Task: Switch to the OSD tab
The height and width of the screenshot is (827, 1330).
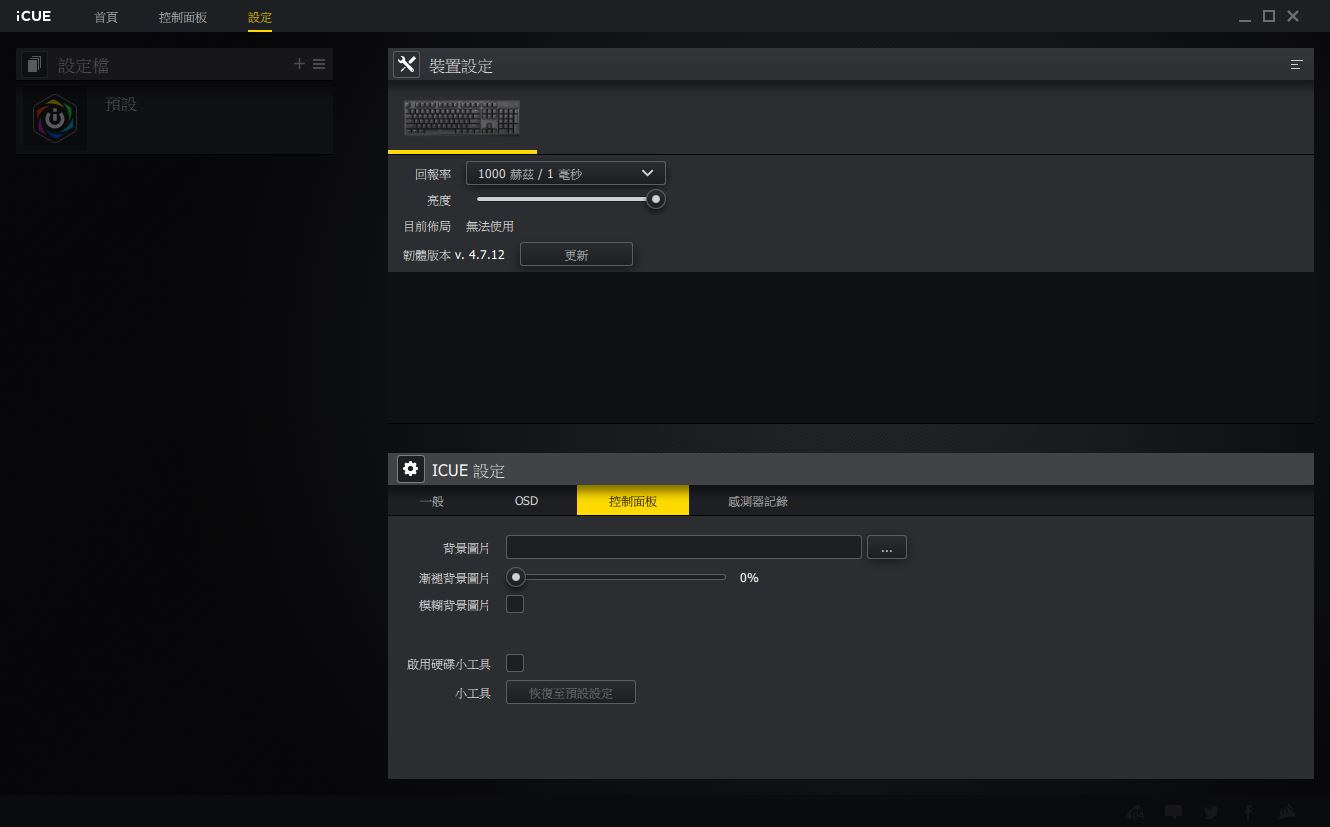Action: click(526, 501)
